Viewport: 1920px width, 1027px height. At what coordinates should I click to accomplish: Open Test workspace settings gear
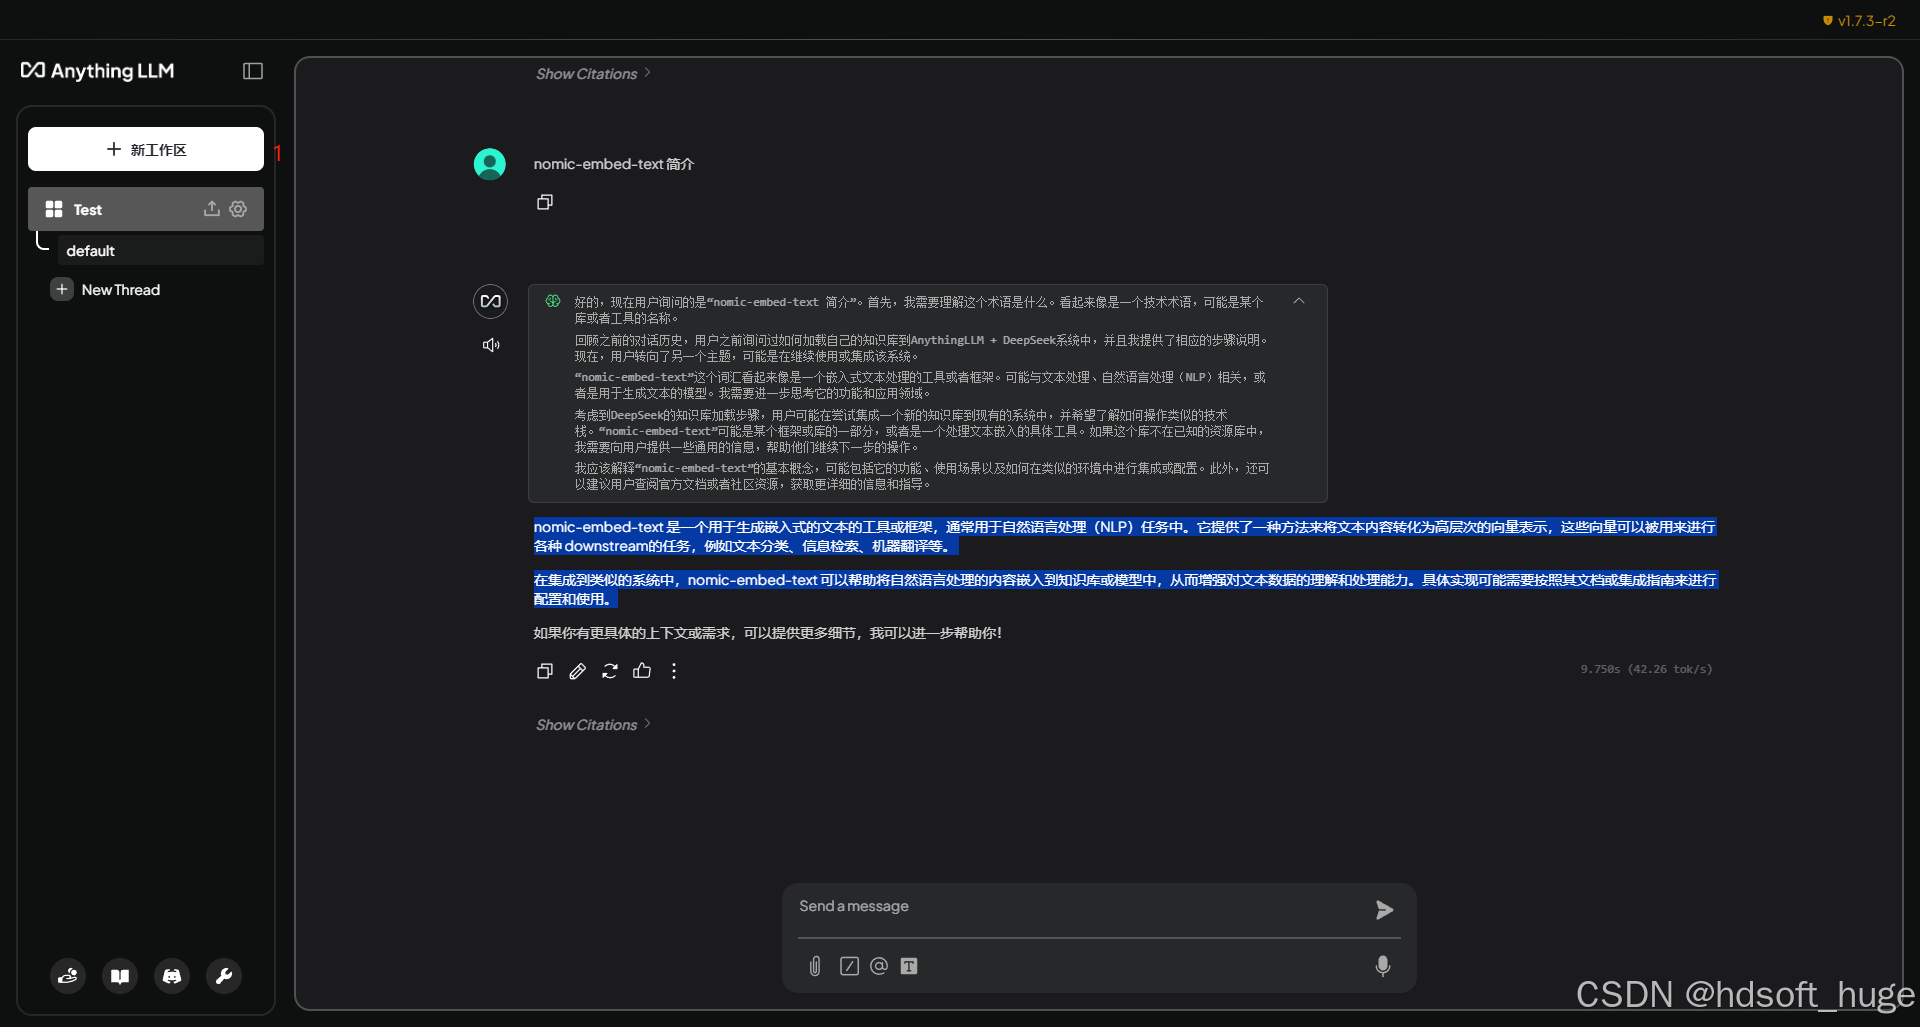click(238, 209)
